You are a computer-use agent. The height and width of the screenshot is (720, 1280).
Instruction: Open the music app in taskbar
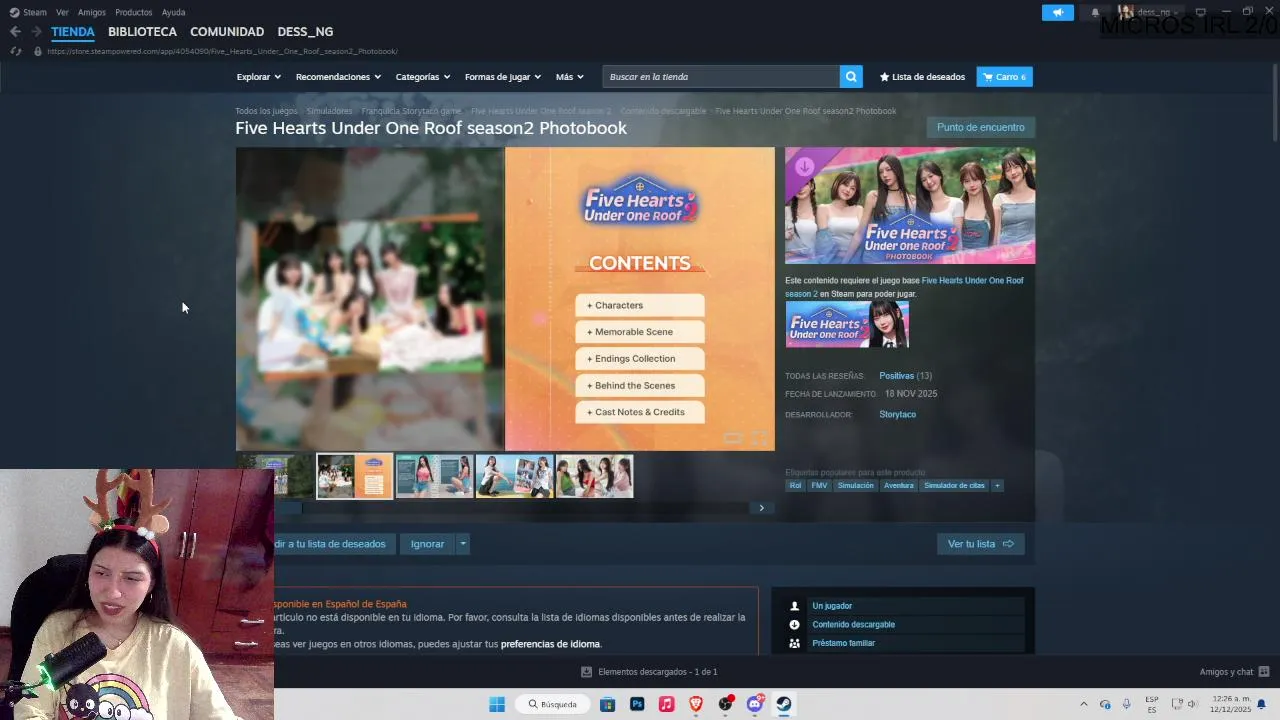point(666,704)
